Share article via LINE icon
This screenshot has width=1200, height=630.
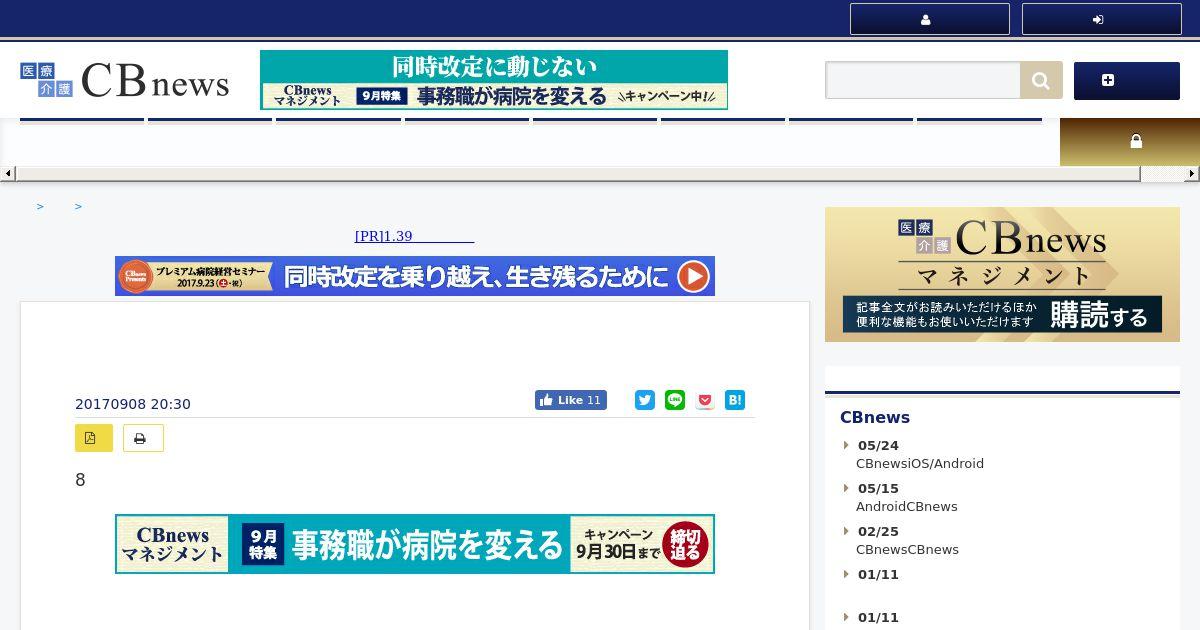(675, 400)
